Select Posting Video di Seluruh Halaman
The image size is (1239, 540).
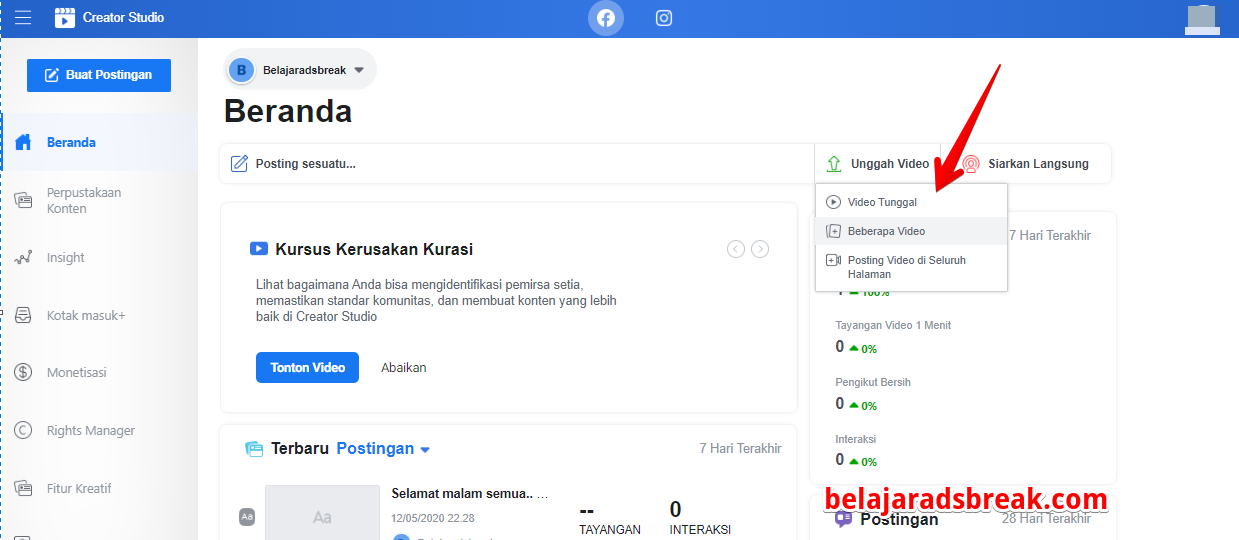911,267
